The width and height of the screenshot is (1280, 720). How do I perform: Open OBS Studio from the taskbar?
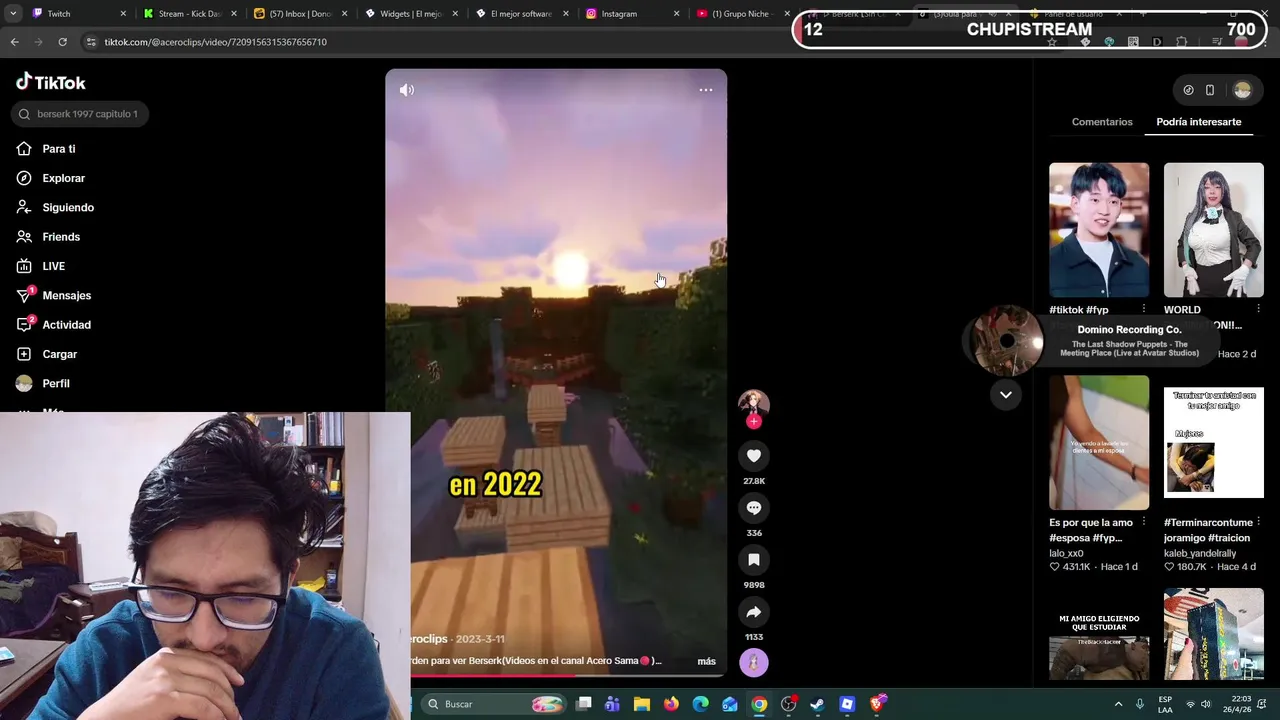[788, 704]
